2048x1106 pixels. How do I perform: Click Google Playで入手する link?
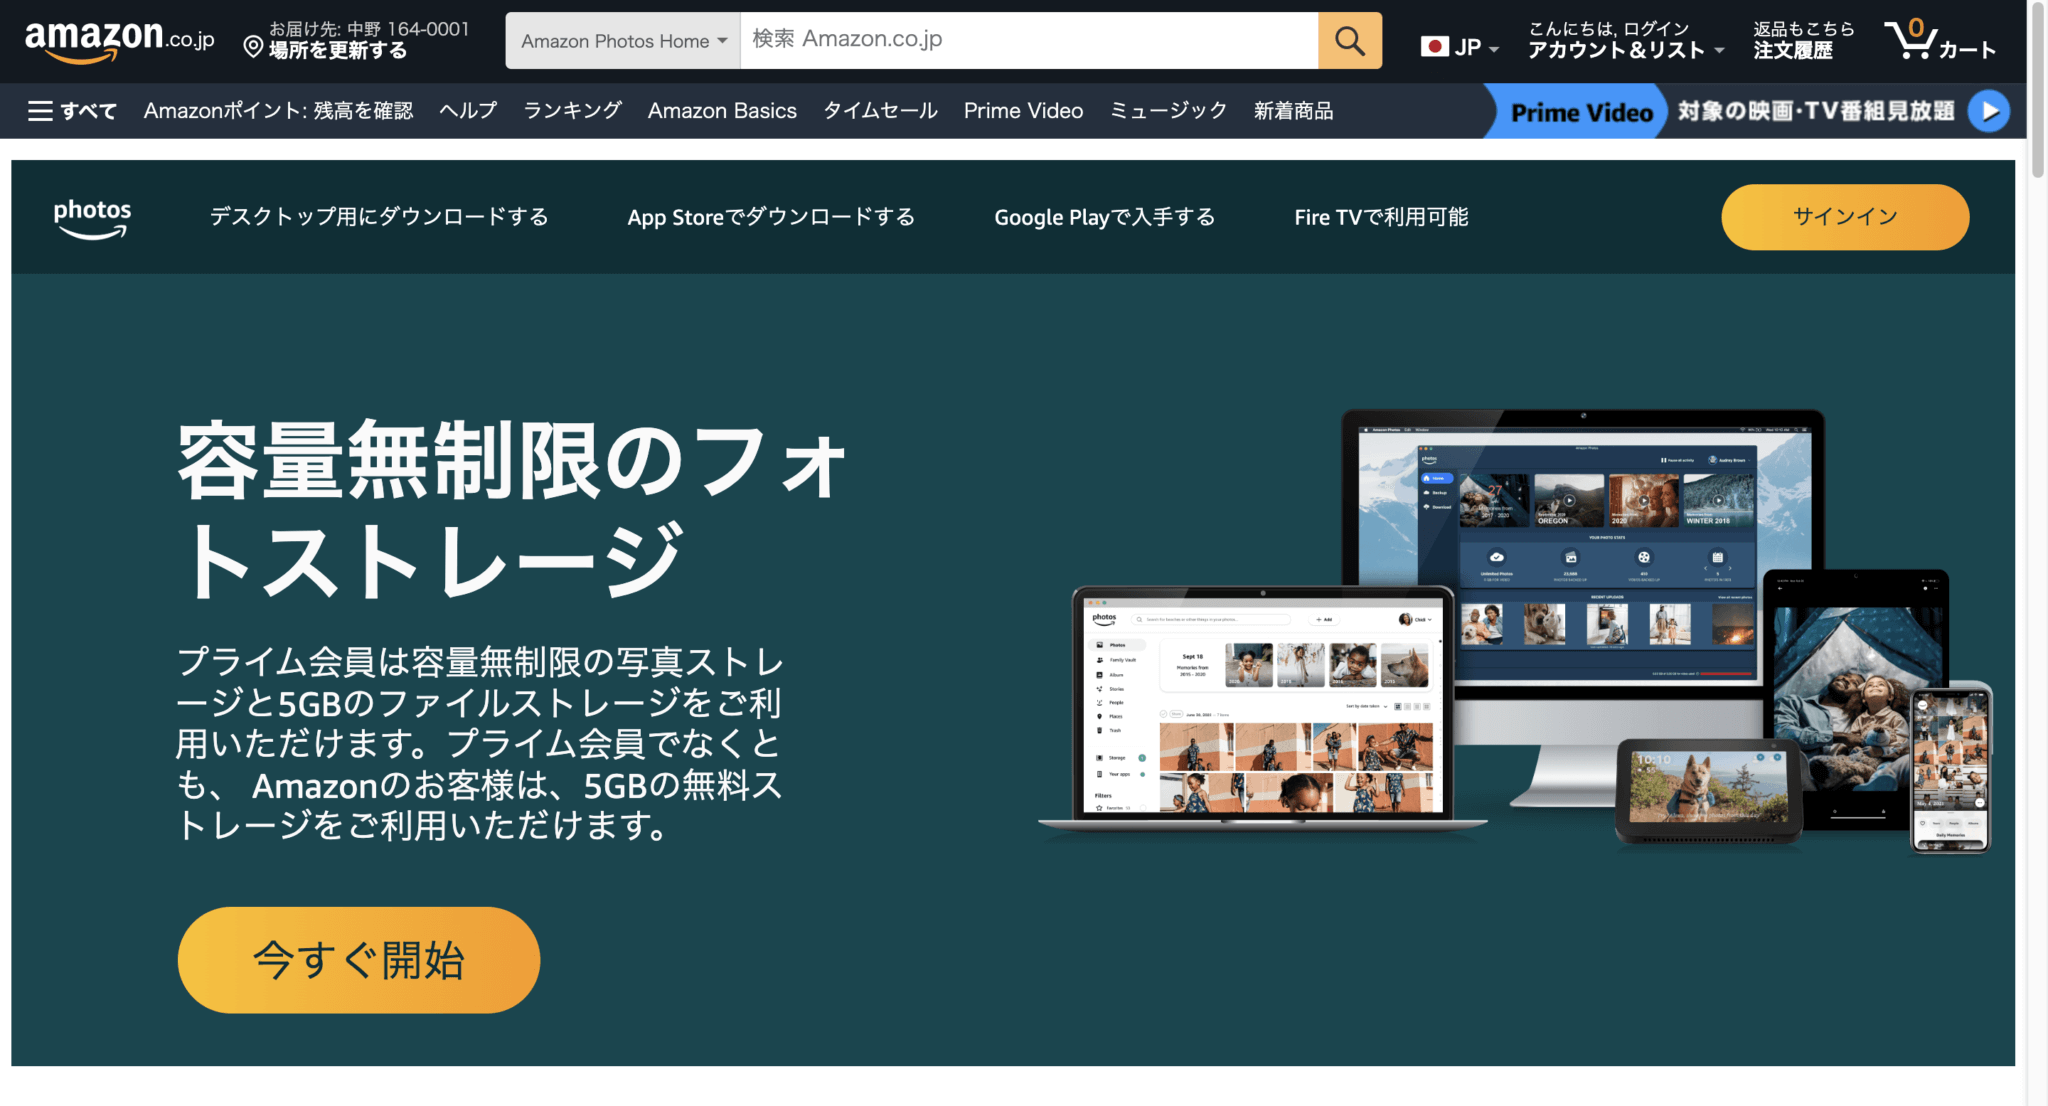(x=1104, y=216)
